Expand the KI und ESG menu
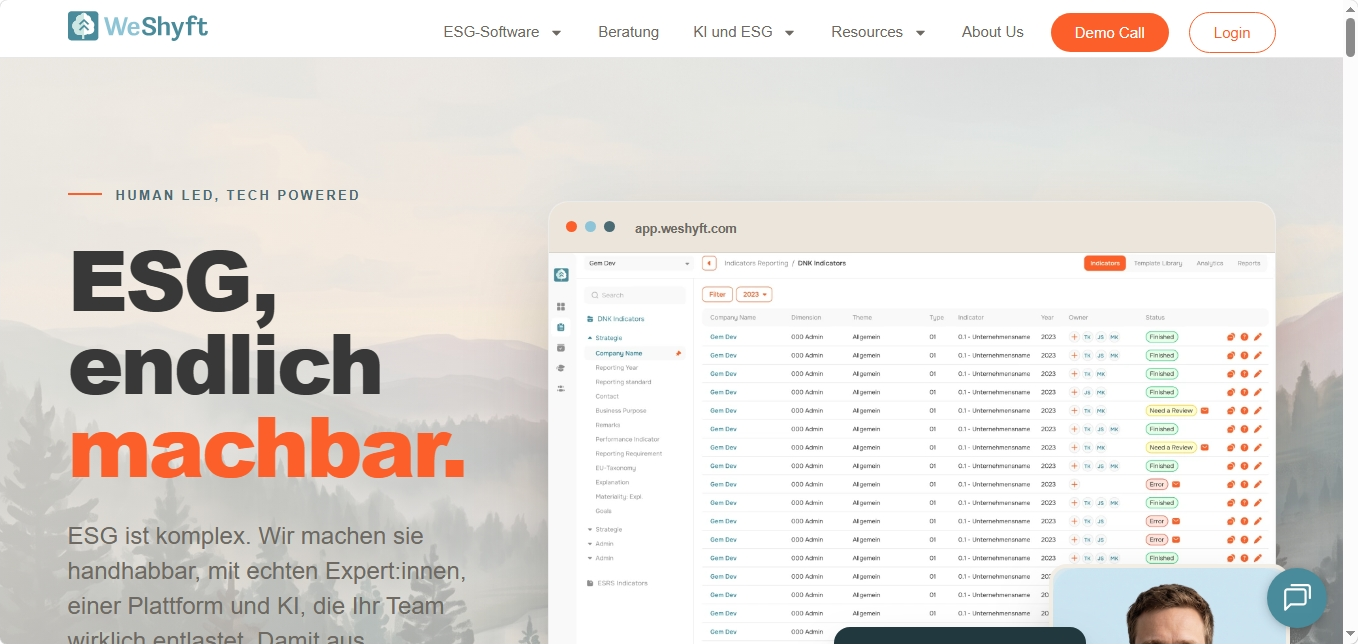The width and height of the screenshot is (1358, 644). (x=744, y=32)
